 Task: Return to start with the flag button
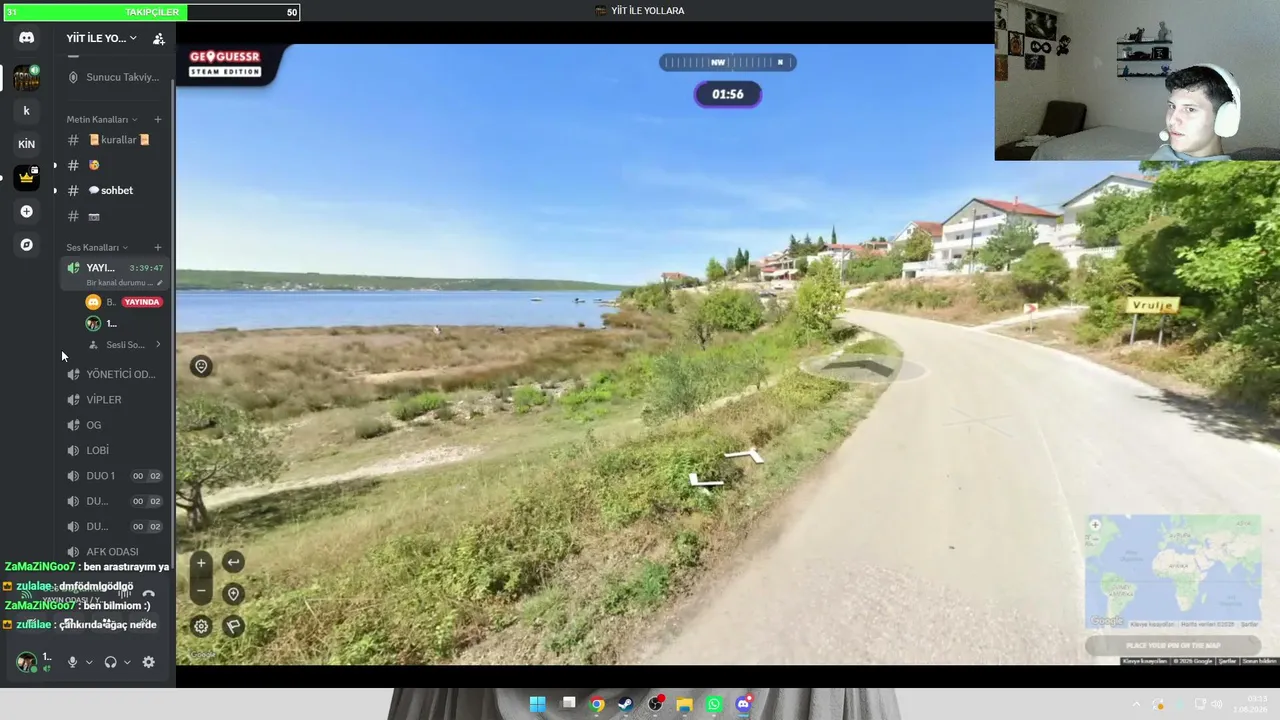tap(233, 626)
